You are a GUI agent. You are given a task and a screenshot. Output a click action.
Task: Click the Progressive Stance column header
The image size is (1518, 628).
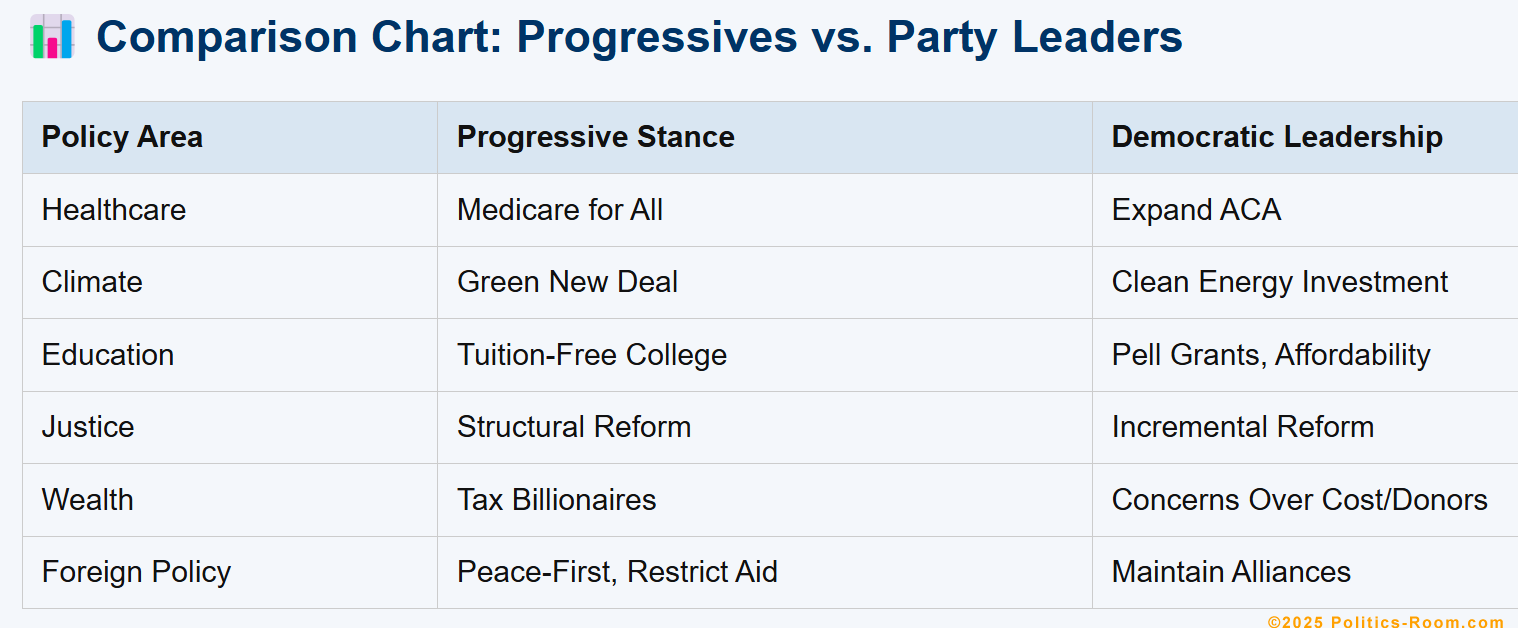coord(765,138)
